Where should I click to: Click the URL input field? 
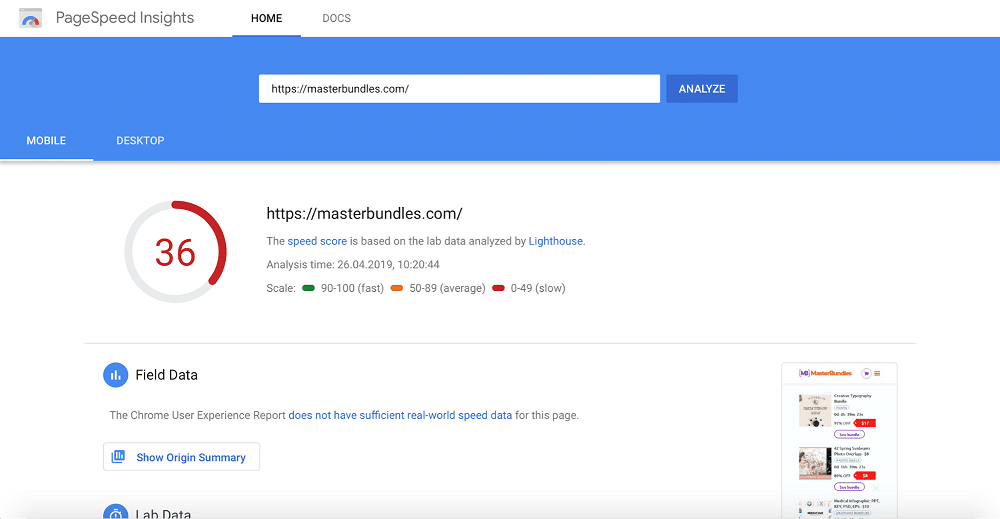[459, 89]
